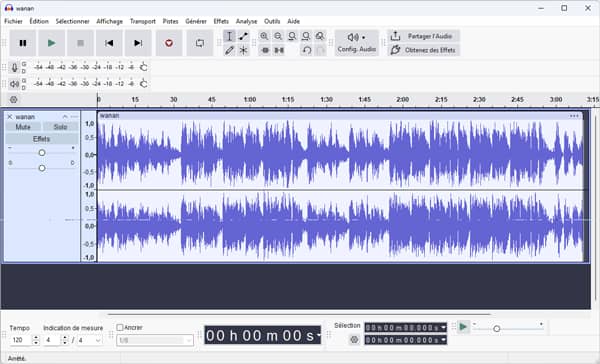The height and width of the screenshot is (364, 600).
Task: Click Trim audio outside selection icon
Action: click(265, 50)
